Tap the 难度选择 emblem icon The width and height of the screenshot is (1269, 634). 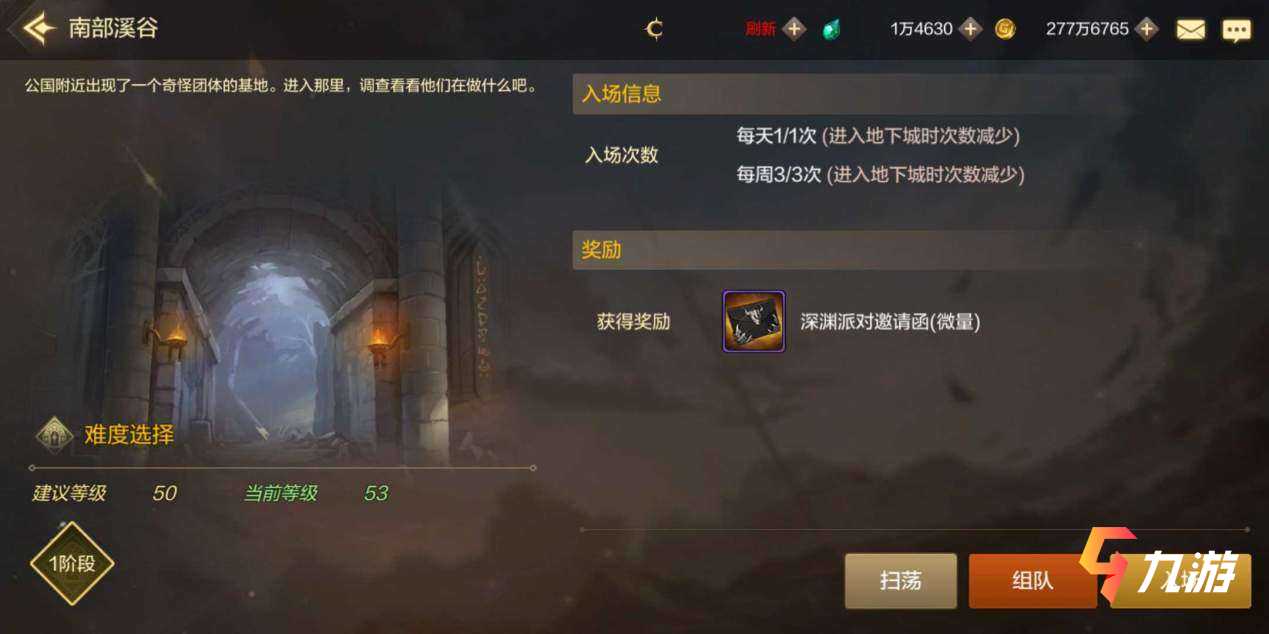[55, 435]
